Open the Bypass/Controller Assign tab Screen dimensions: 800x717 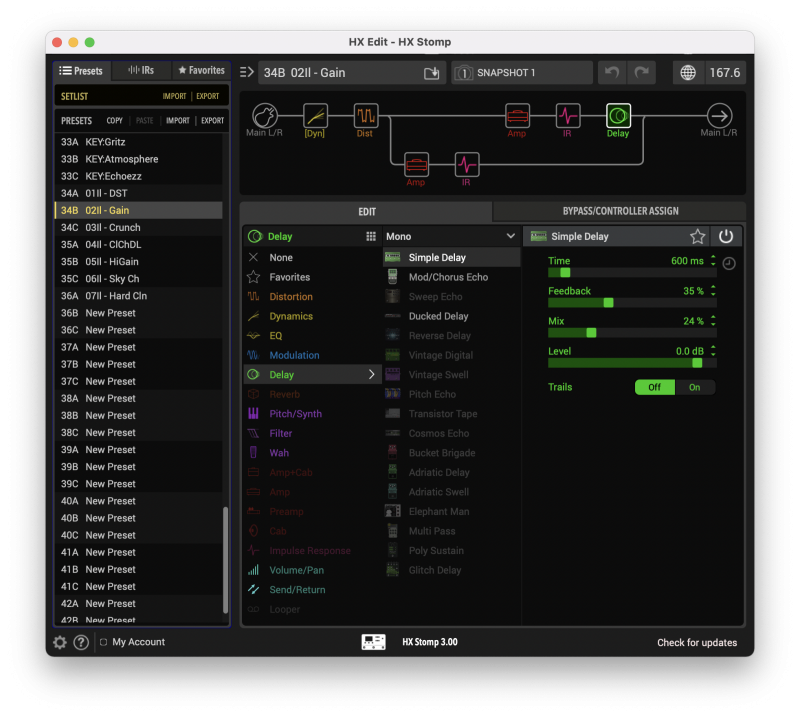coord(620,211)
